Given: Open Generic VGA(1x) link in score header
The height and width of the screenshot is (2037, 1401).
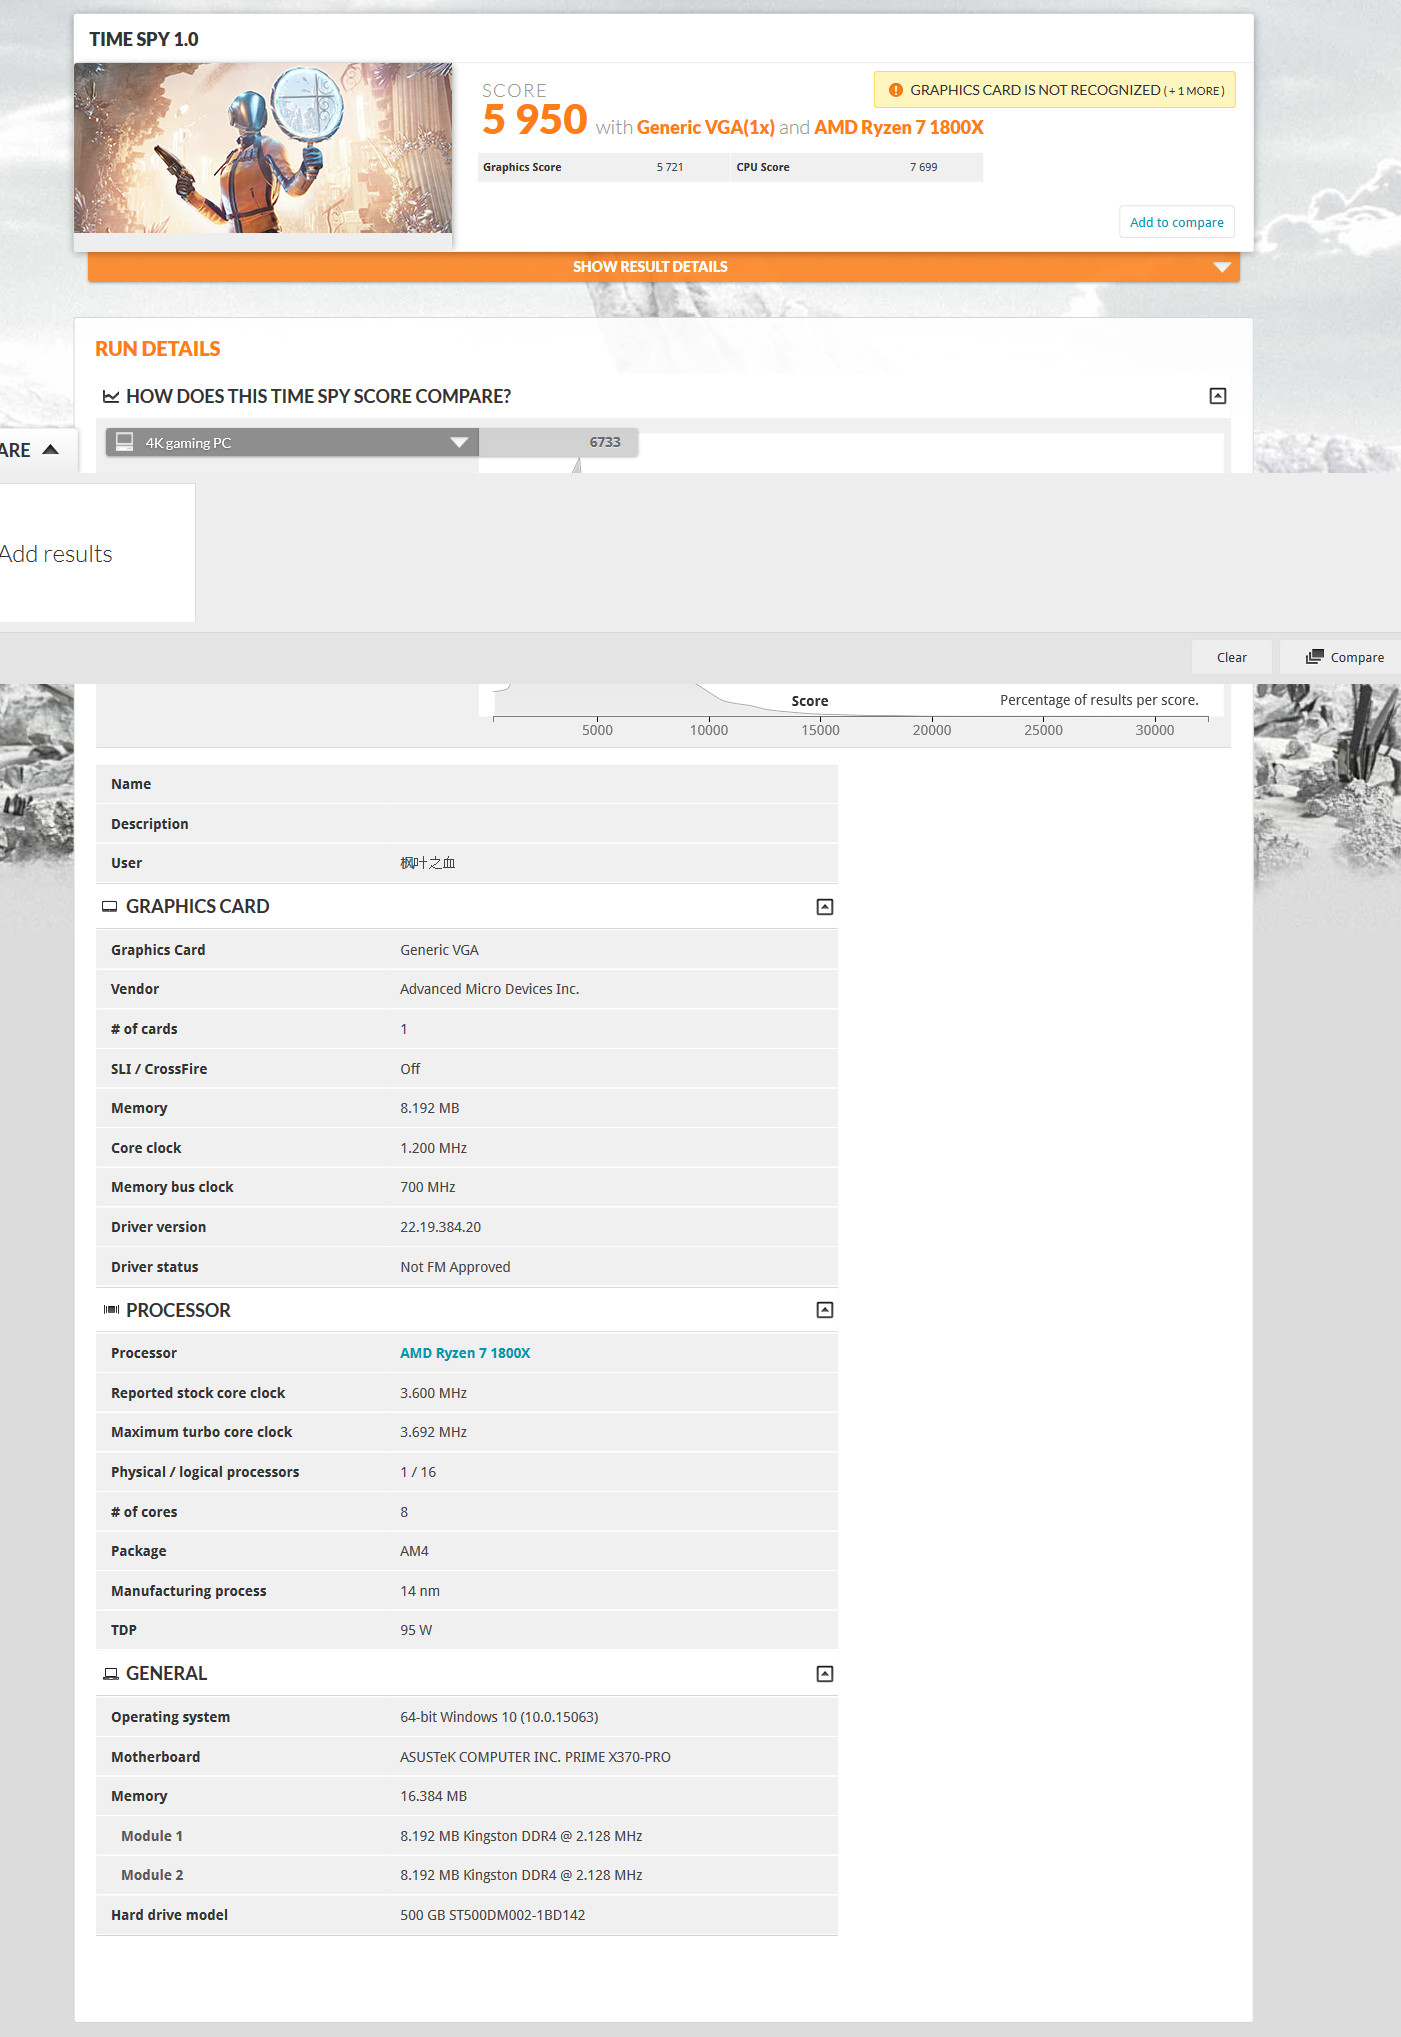Looking at the screenshot, I should 706,127.
